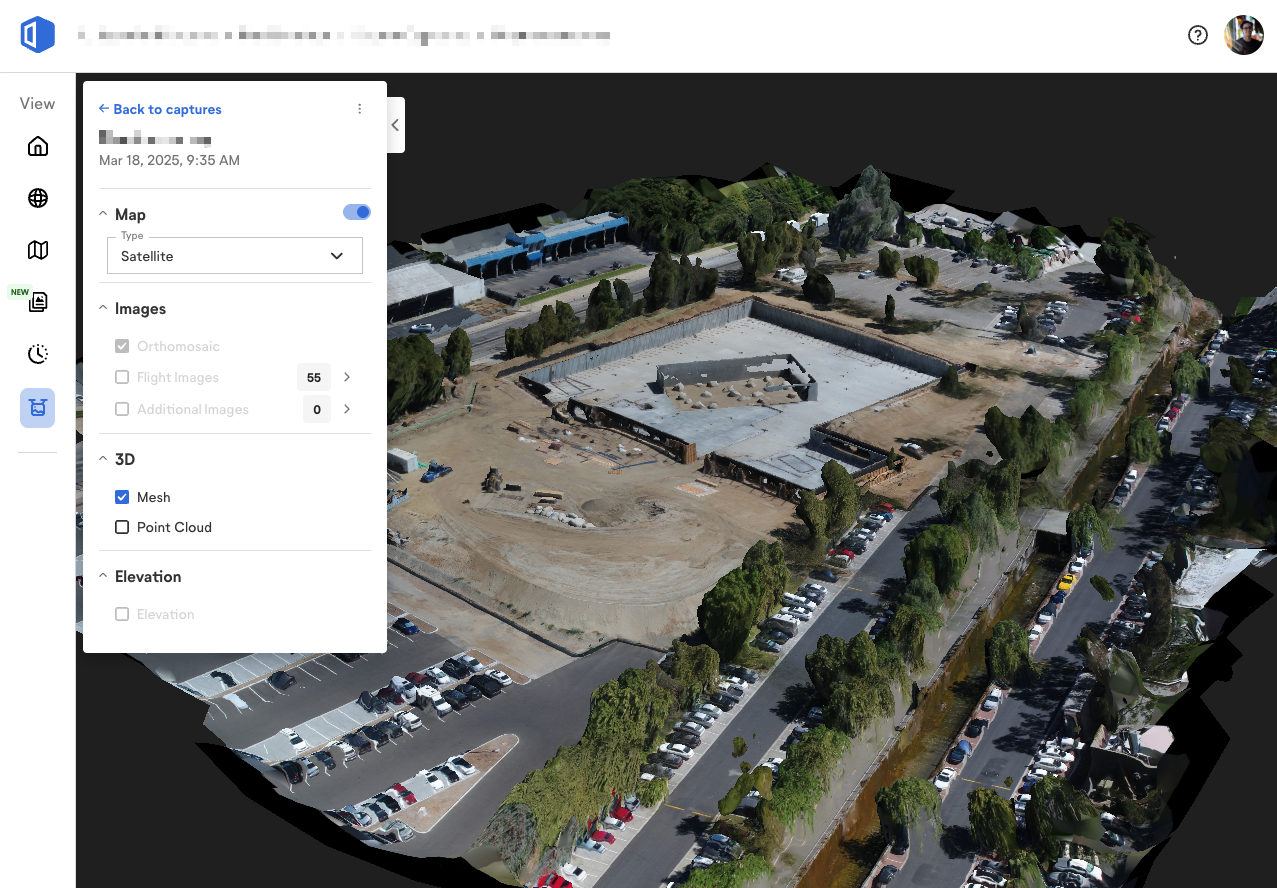Collapse the Images section
The width and height of the screenshot is (1277, 888).
pos(104,309)
